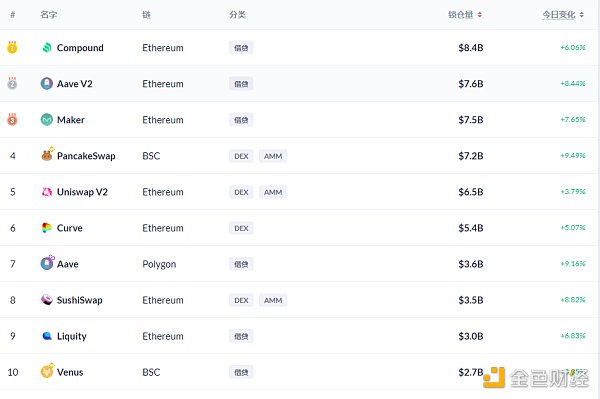
Task: Click the Venus gold logo icon
Action: [47, 371]
